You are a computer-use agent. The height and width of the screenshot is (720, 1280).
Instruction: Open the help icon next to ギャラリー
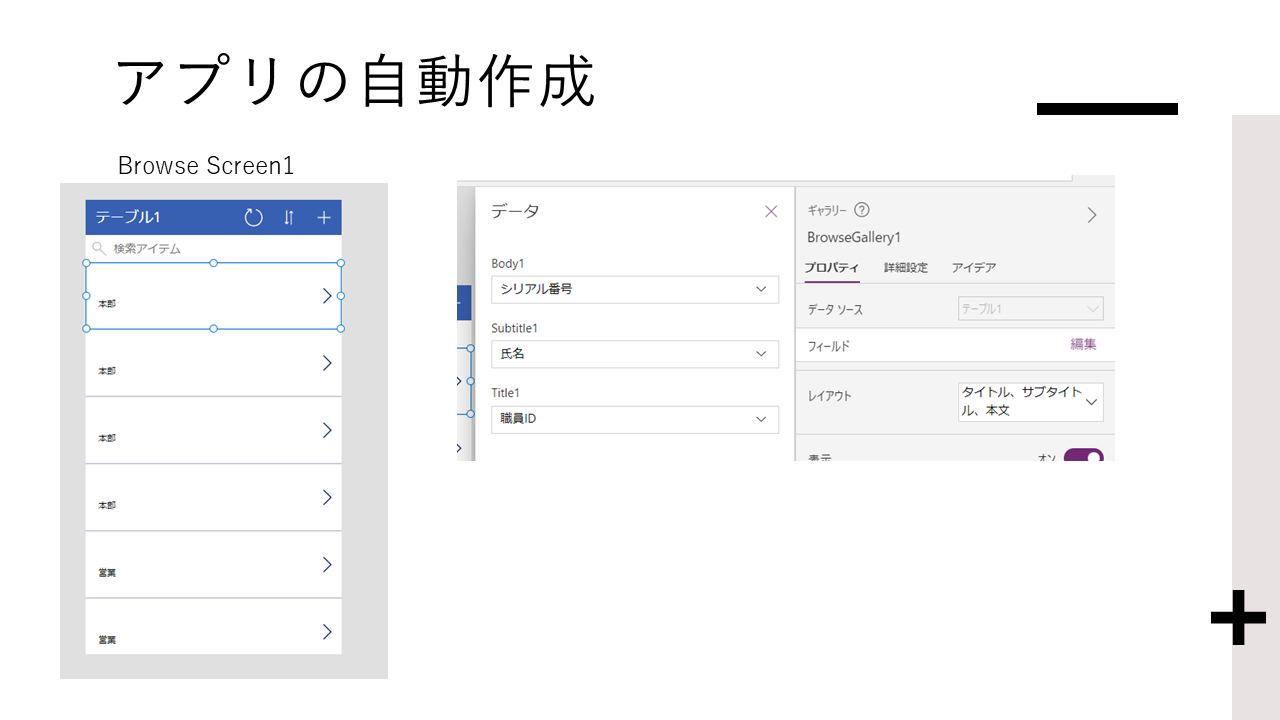[862, 210]
